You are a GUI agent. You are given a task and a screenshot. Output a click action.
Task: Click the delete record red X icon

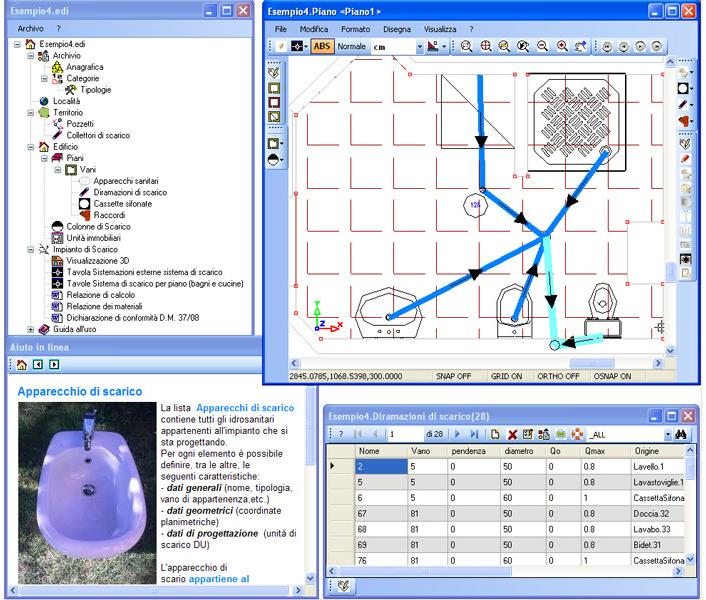tap(512, 435)
